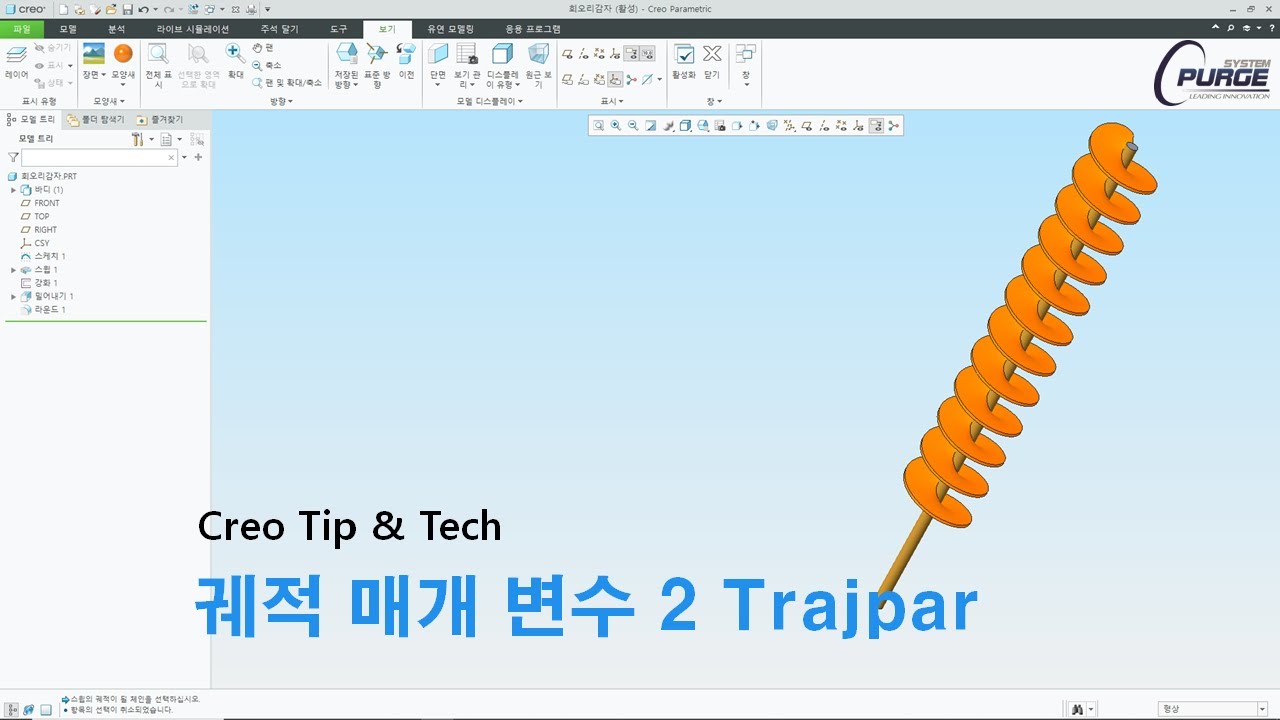This screenshot has width=1280, height=720.
Task: Click the filter funnel icon in model tree
Action: point(13,157)
